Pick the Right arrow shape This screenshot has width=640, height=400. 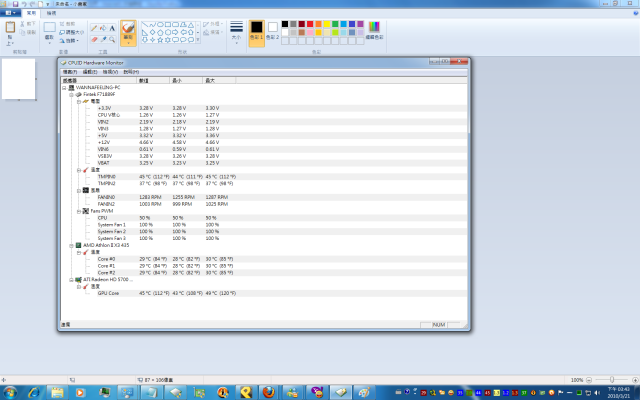pos(175,32)
